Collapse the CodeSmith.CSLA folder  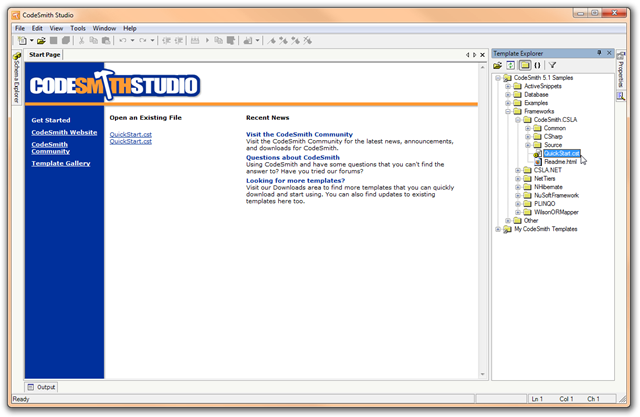click(x=518, y=120)
